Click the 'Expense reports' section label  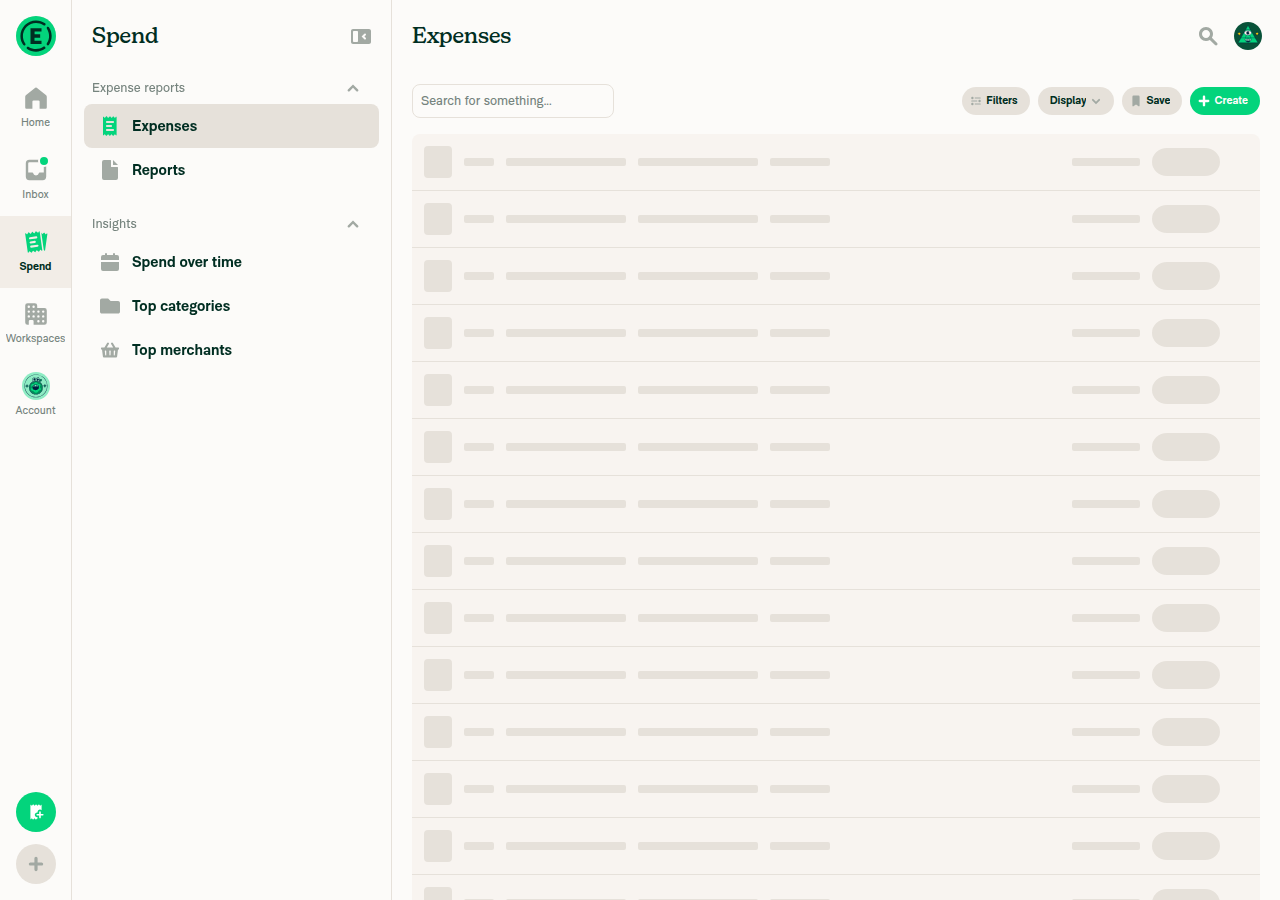[138, 88]
